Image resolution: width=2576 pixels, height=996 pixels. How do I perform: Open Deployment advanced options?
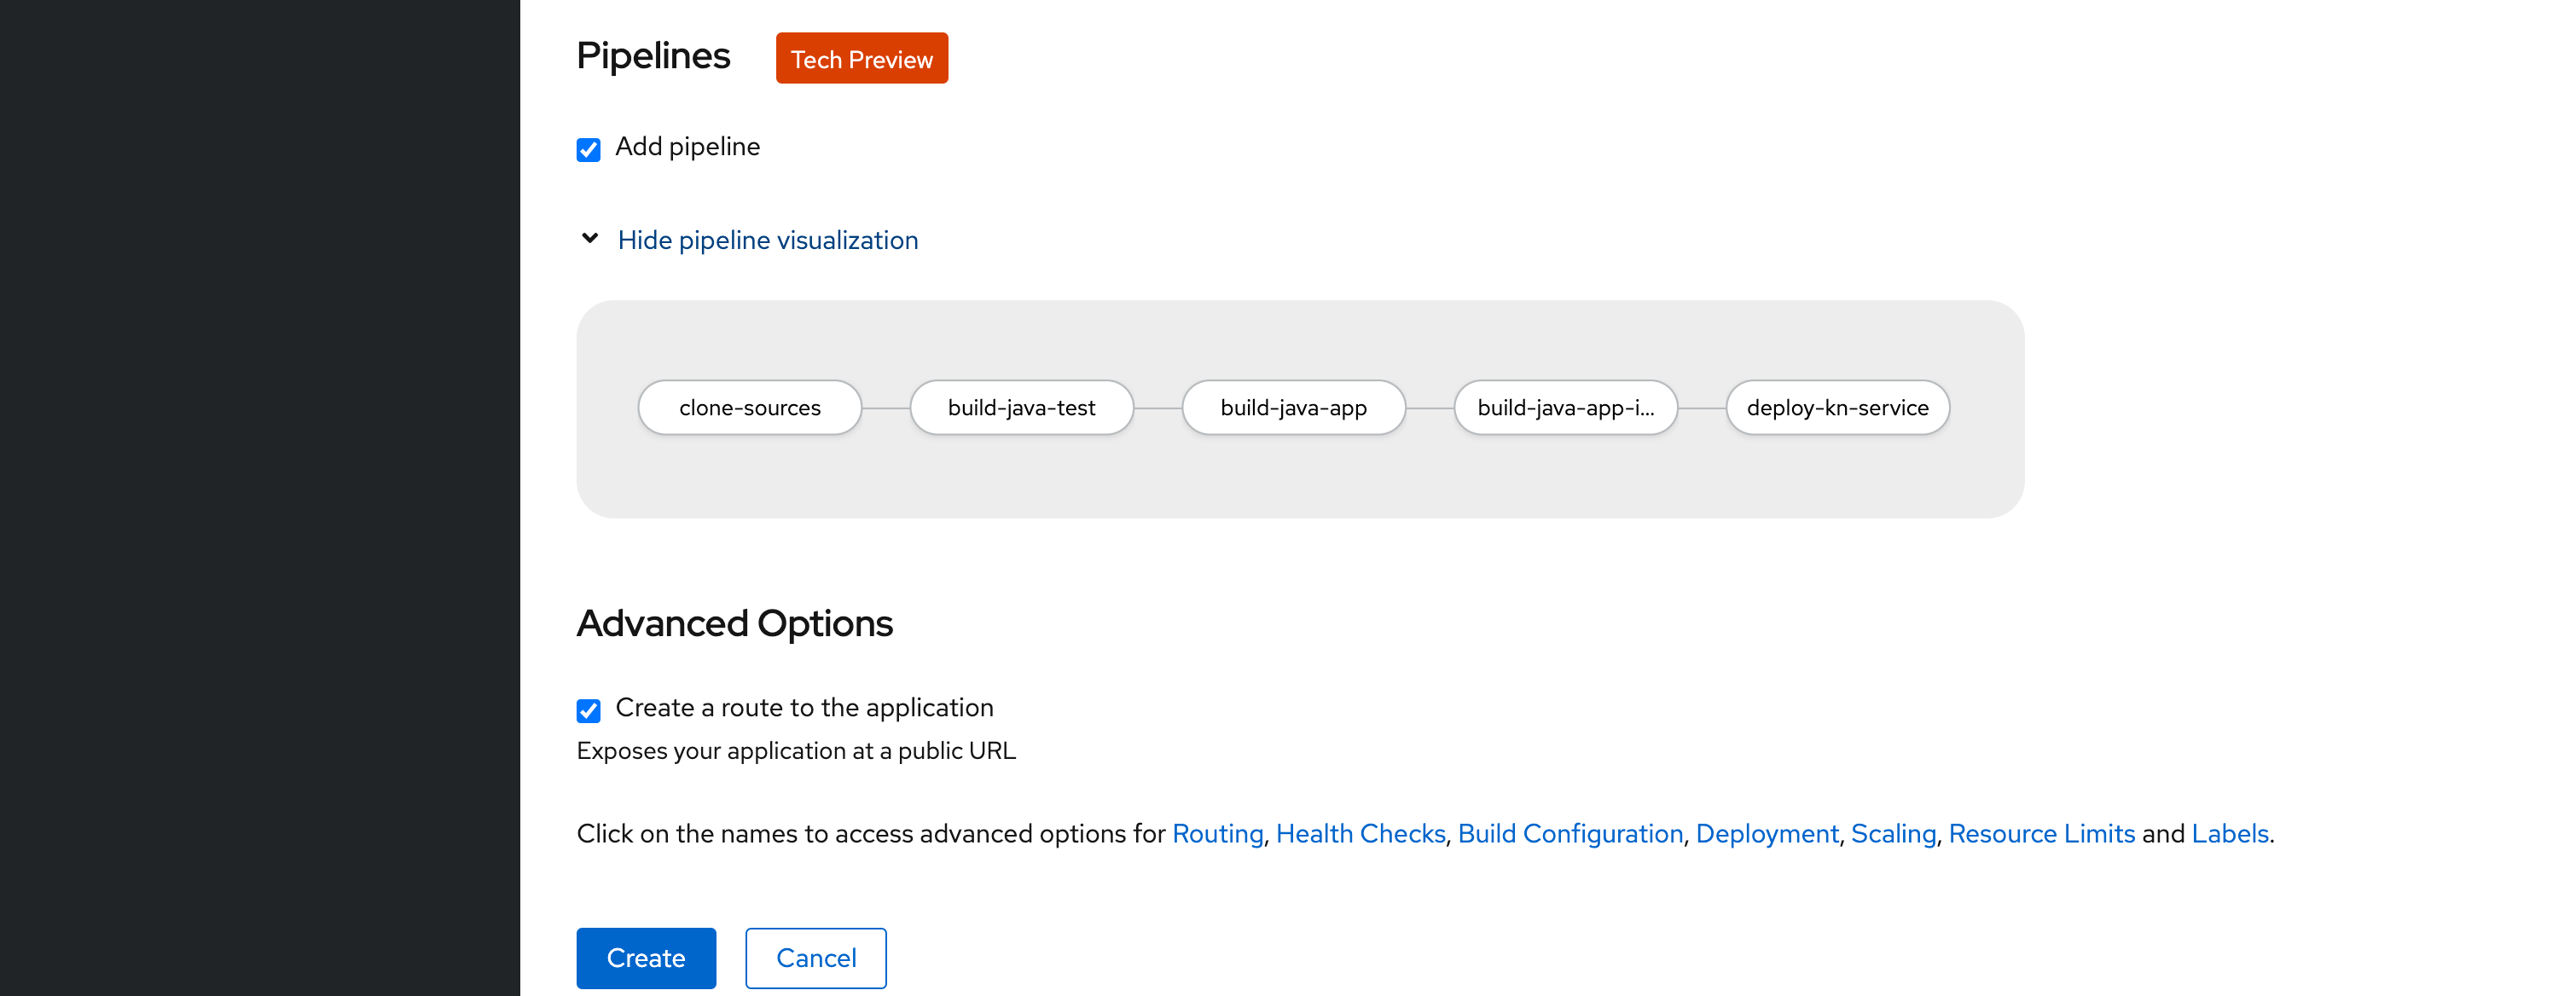click(1767, 833)
